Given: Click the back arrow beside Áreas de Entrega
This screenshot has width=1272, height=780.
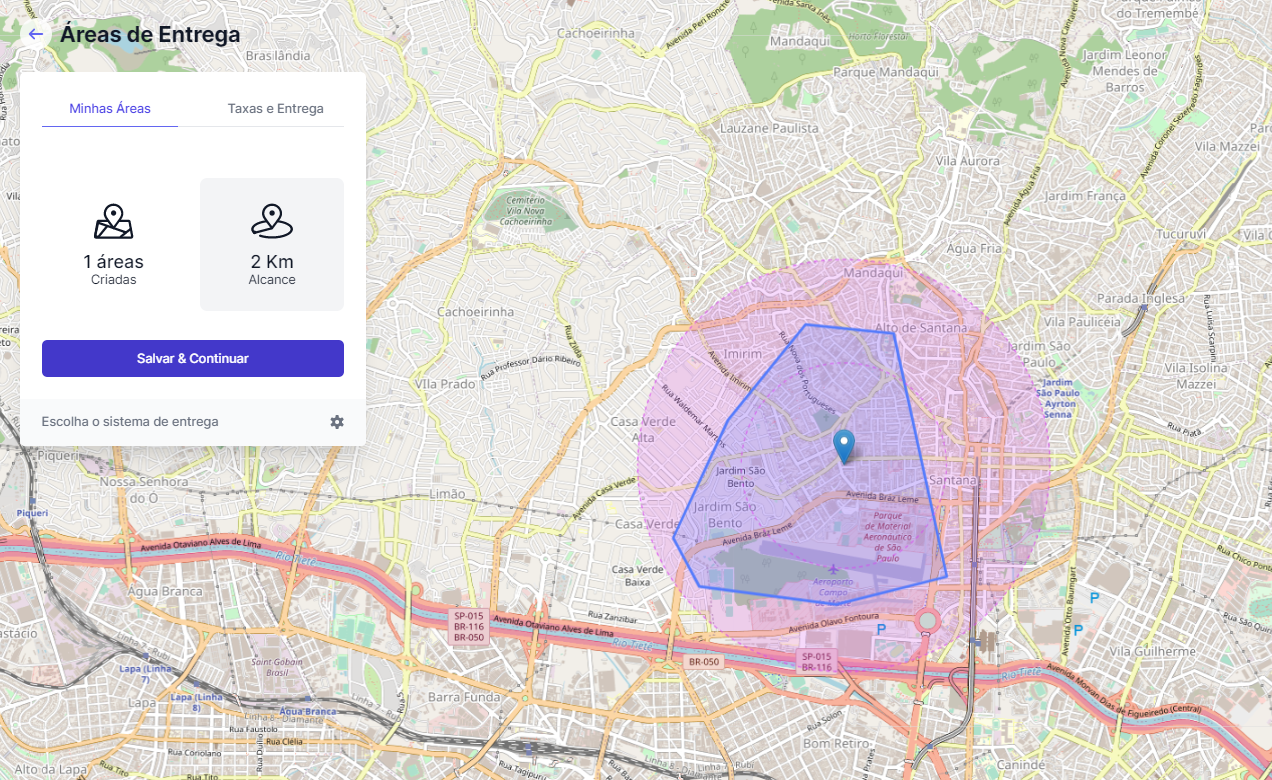Looking at the screenshot, I should point(36,34).
